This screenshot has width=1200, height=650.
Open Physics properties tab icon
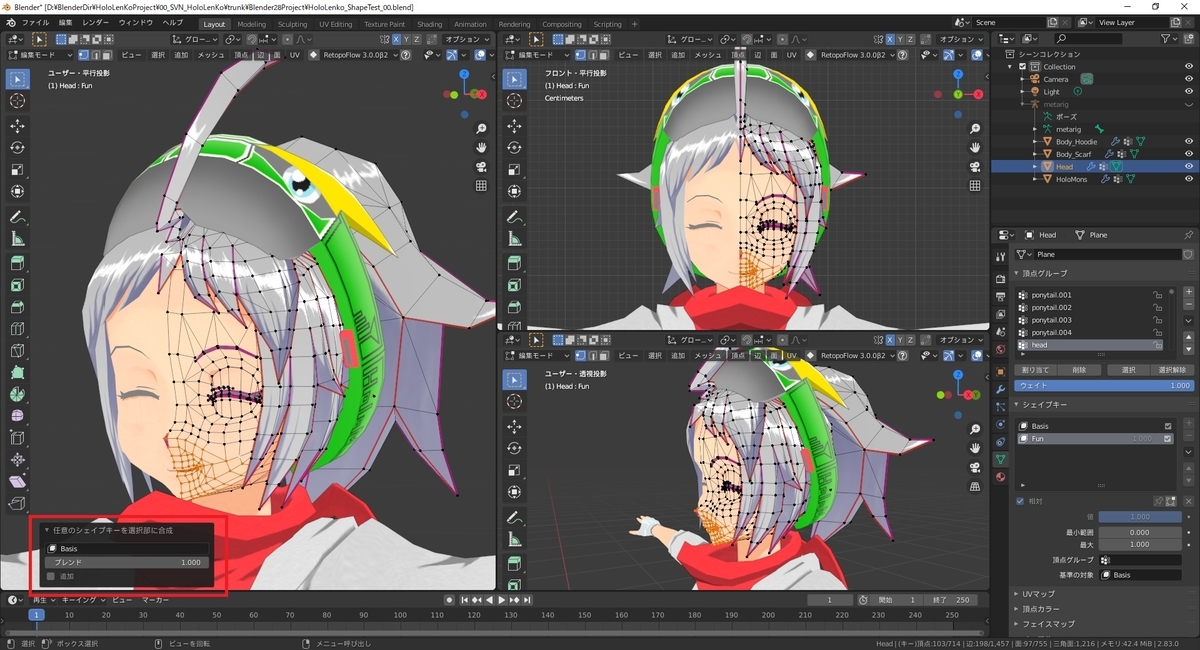coord(1000,424)
